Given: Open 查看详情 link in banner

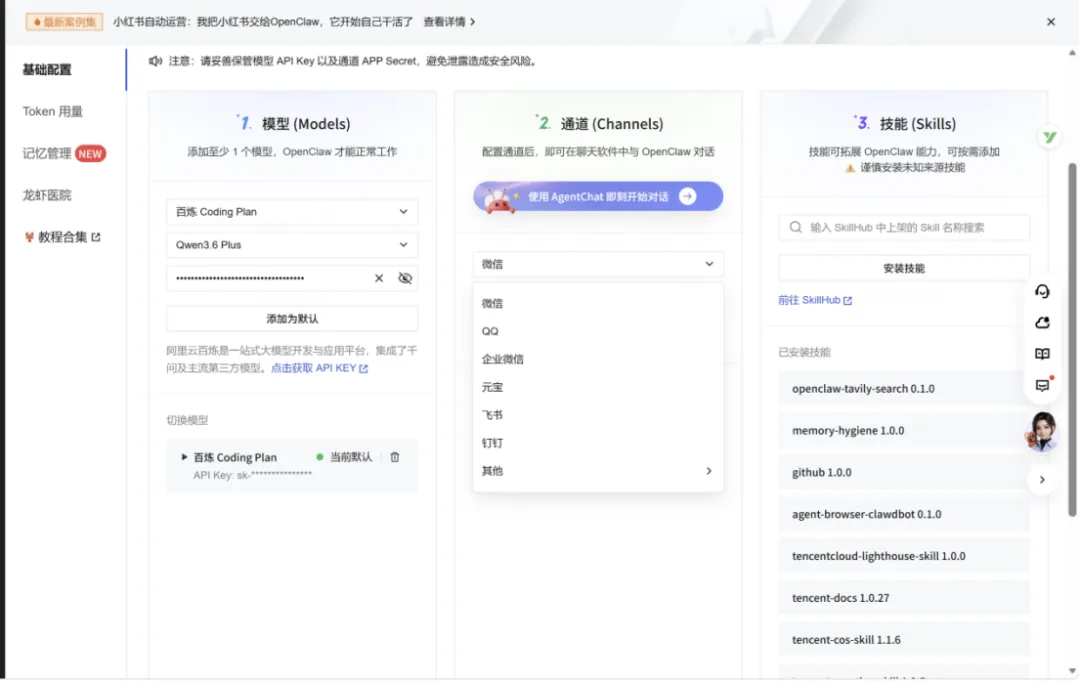Looking at the screenshot, I should pyautogui.click(x=449, y=22).
